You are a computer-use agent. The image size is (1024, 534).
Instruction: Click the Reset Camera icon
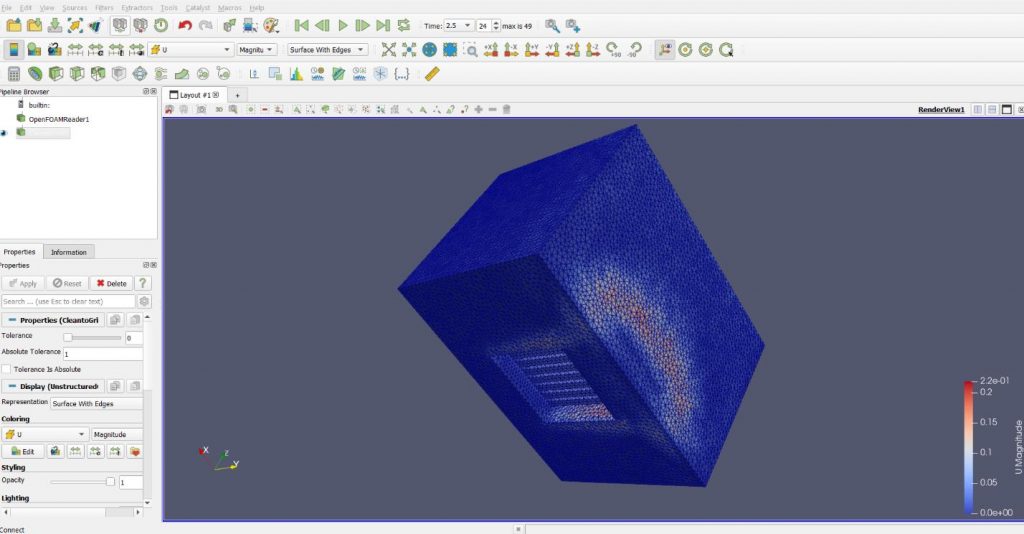[x=387, y=49]
